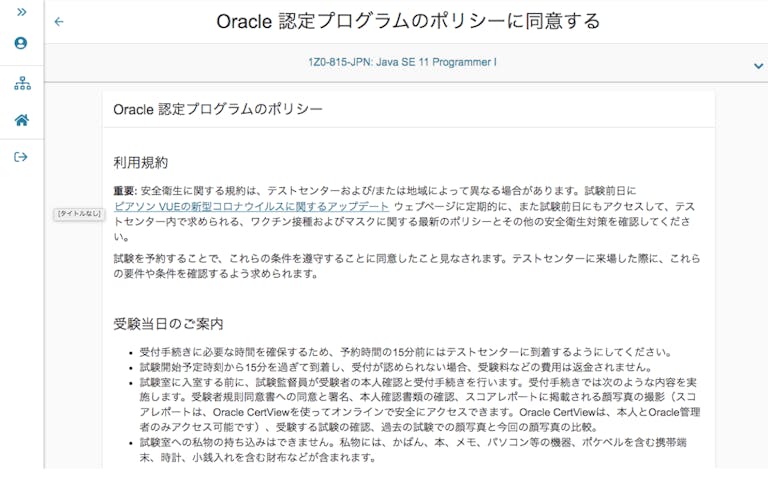Viewport: 768px width, 484px height.
Task: Click the 受験当日のご案内 heading
Action: coord(168,324)
